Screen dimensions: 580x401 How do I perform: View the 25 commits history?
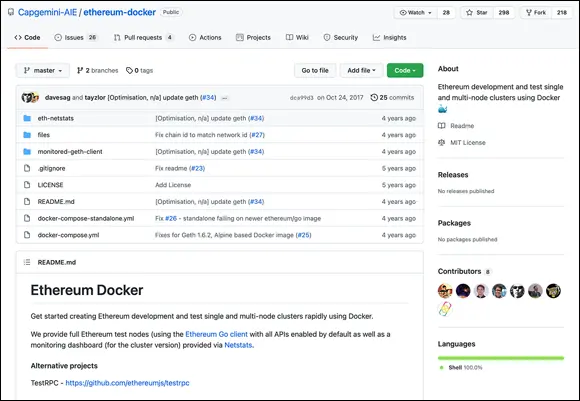pos(392,97)
